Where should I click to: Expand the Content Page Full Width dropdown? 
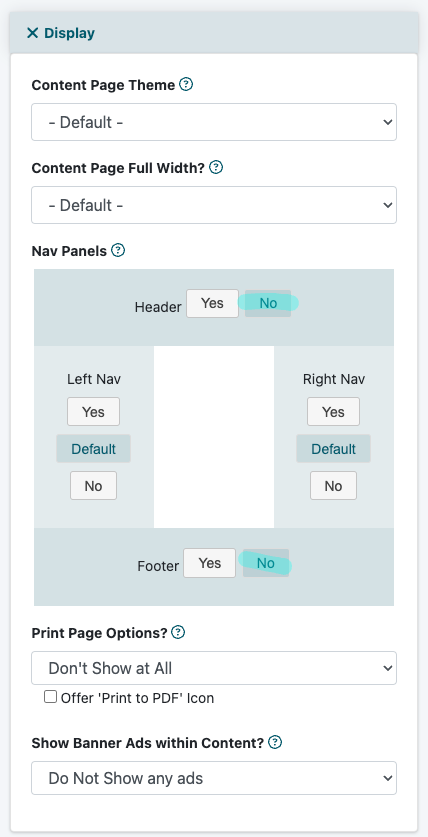click(214, 205)
